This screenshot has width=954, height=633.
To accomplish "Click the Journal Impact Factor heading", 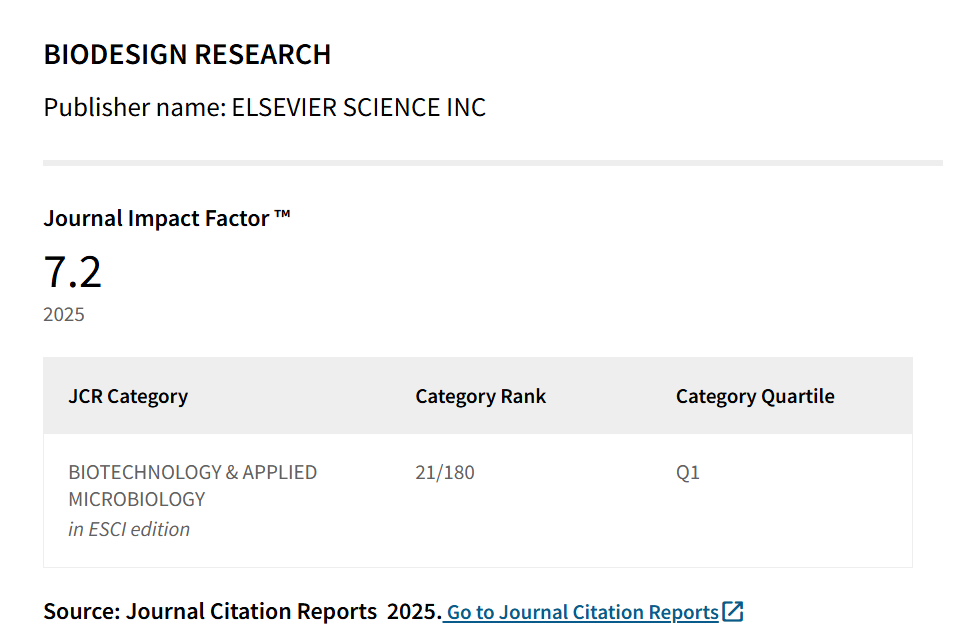I will (x=167, y=219).
